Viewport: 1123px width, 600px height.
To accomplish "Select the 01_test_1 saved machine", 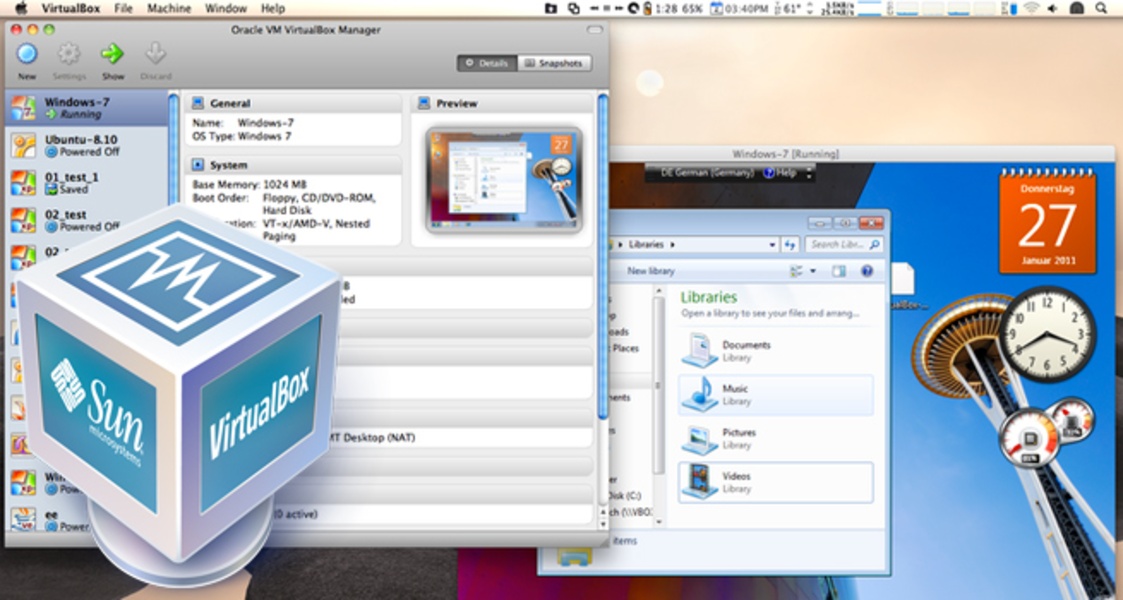I will (71, 182).
